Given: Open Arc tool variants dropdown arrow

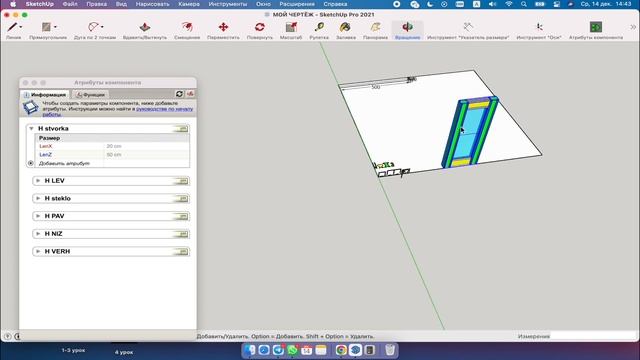Looking at the screenshot, I should pos(102,27).
